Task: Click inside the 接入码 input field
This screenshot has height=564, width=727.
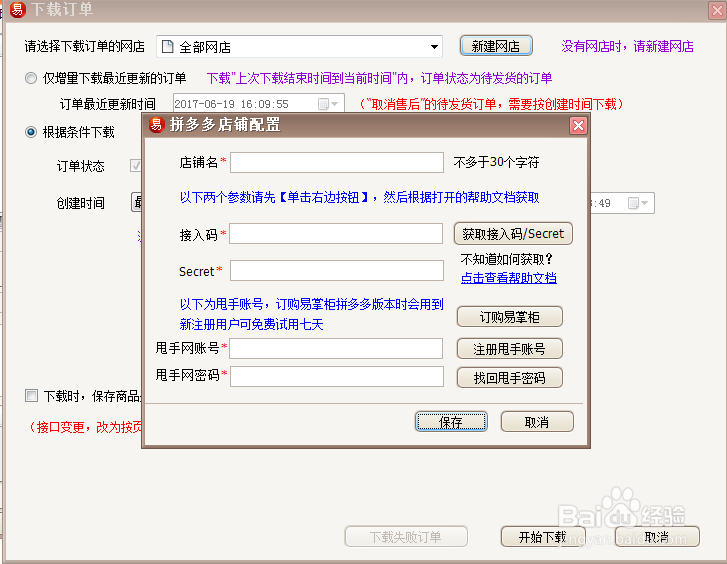Action: click(336, 234)
